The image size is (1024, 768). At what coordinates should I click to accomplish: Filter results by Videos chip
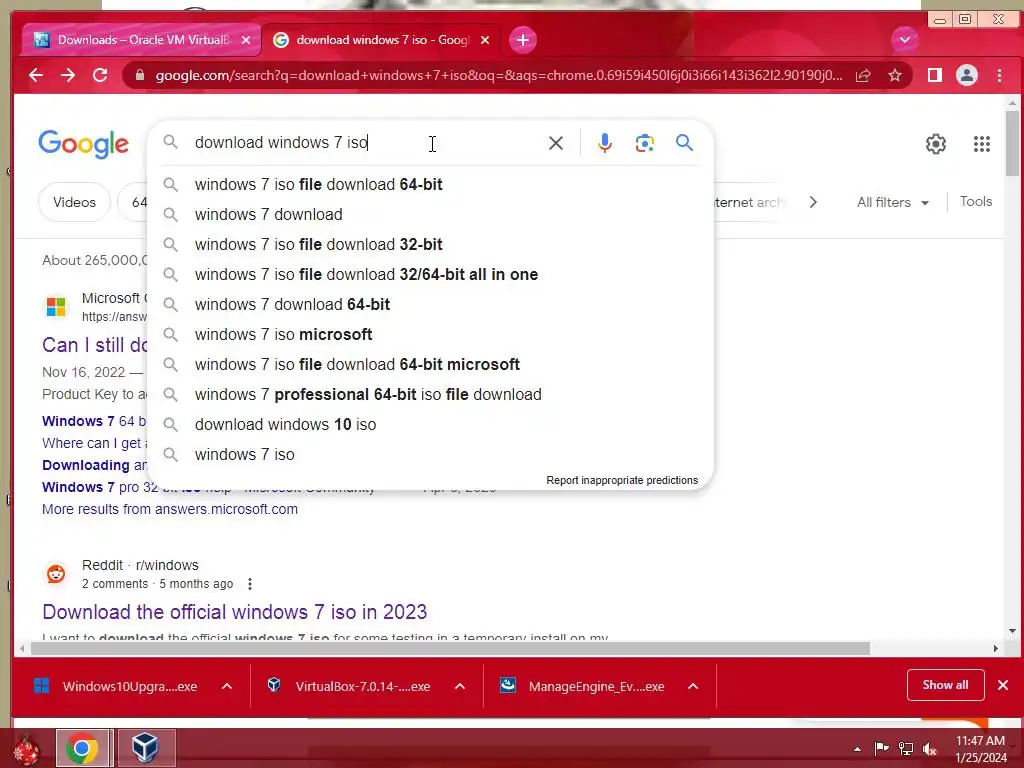pyautogui.click(x=74, y=202)
